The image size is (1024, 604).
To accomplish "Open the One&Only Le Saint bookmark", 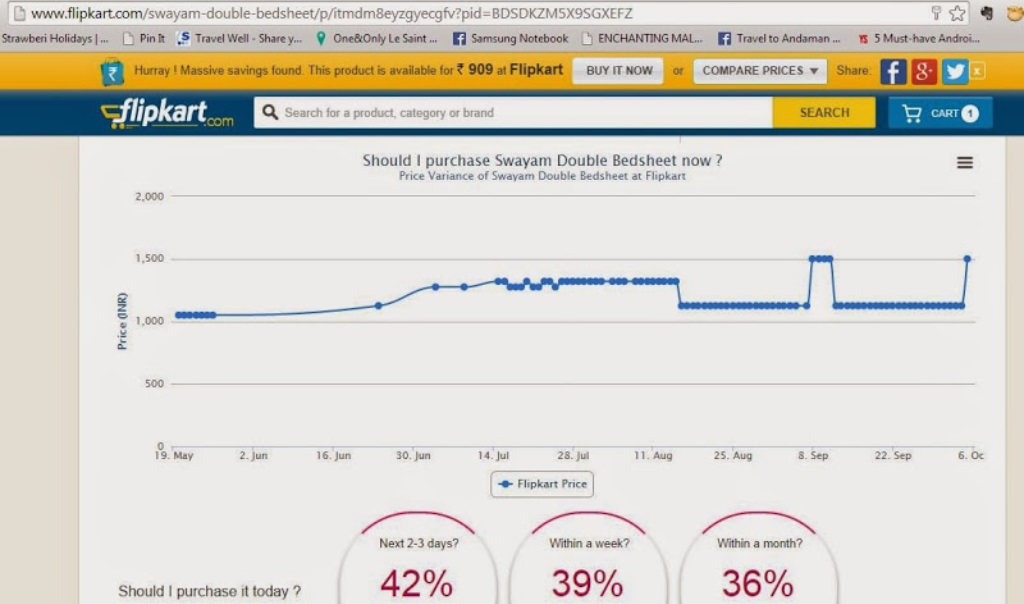I will 377,39.
